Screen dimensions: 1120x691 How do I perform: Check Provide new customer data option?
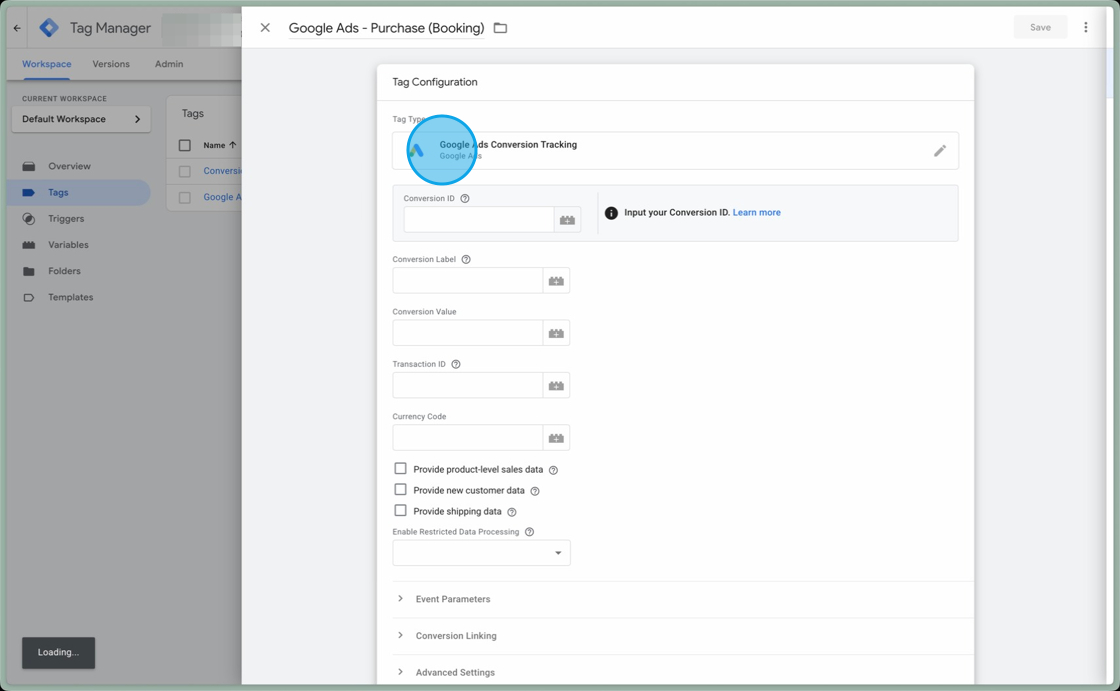[400, 490]
